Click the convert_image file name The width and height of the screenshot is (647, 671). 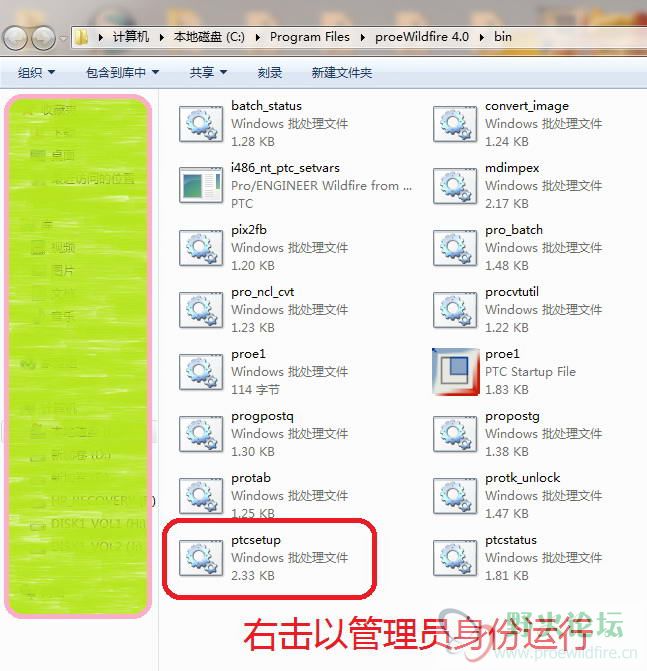tap(527, 106)
